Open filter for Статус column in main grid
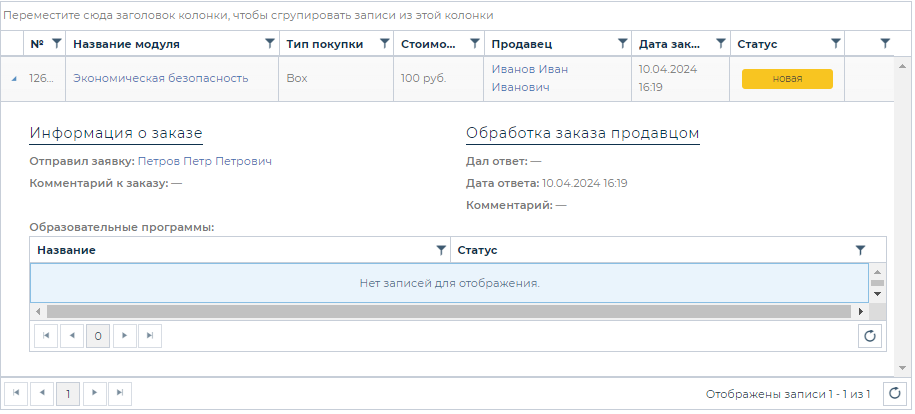The width and height of the screenshot is (915, 414). click(x=835, y=44)
